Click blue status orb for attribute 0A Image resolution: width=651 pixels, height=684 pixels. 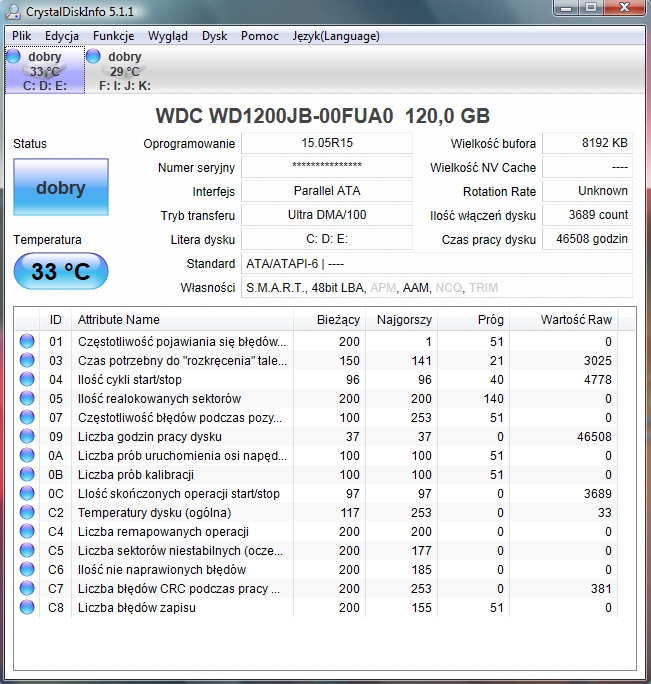(27, 455)
